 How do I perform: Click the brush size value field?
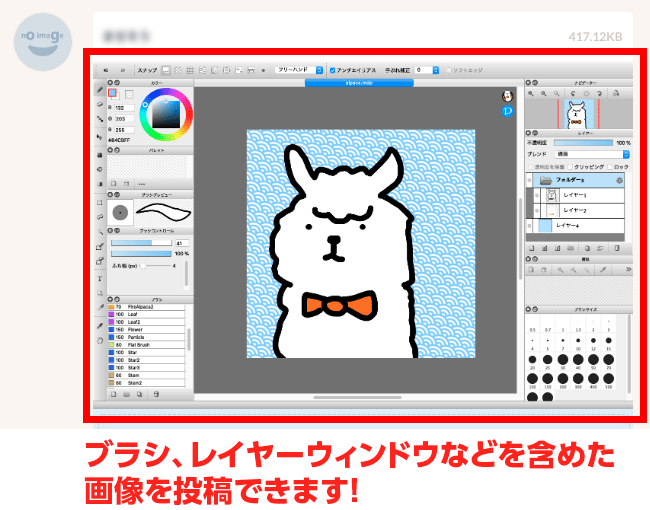point(182,243)
